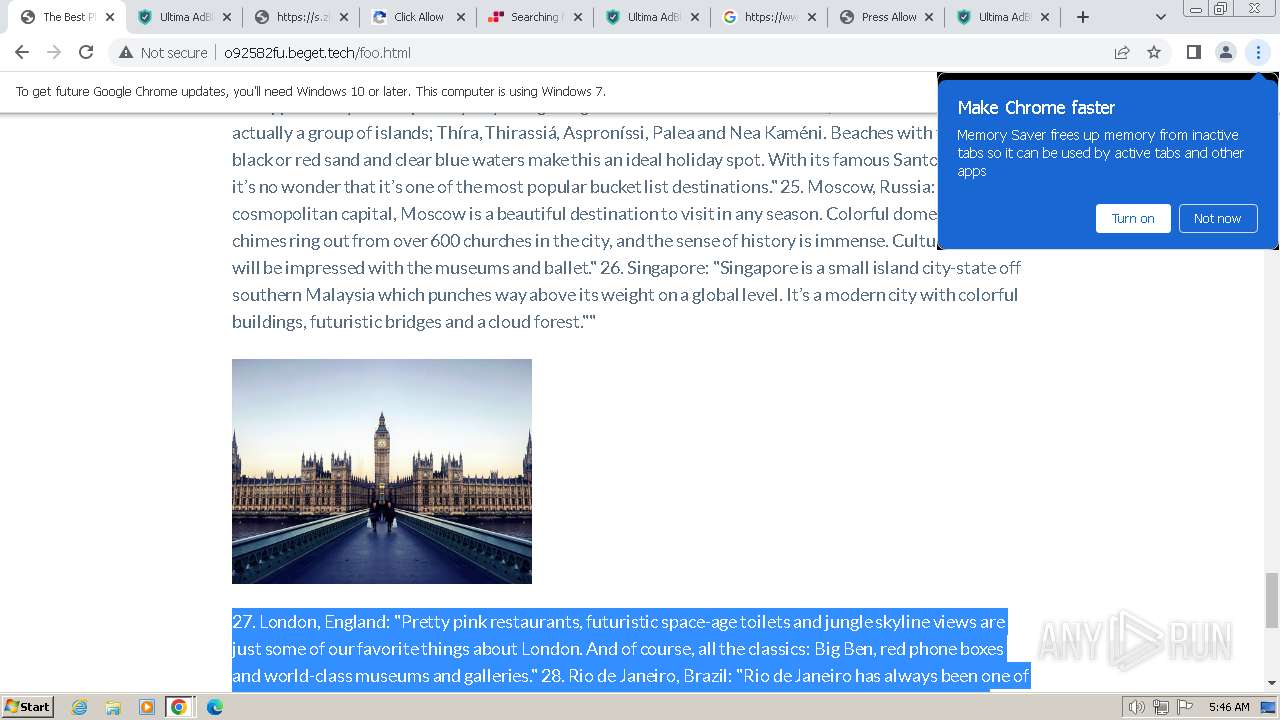Click the Big Ben London photo
Viewport: 1280px width, 720px height.
pos(382,471)
